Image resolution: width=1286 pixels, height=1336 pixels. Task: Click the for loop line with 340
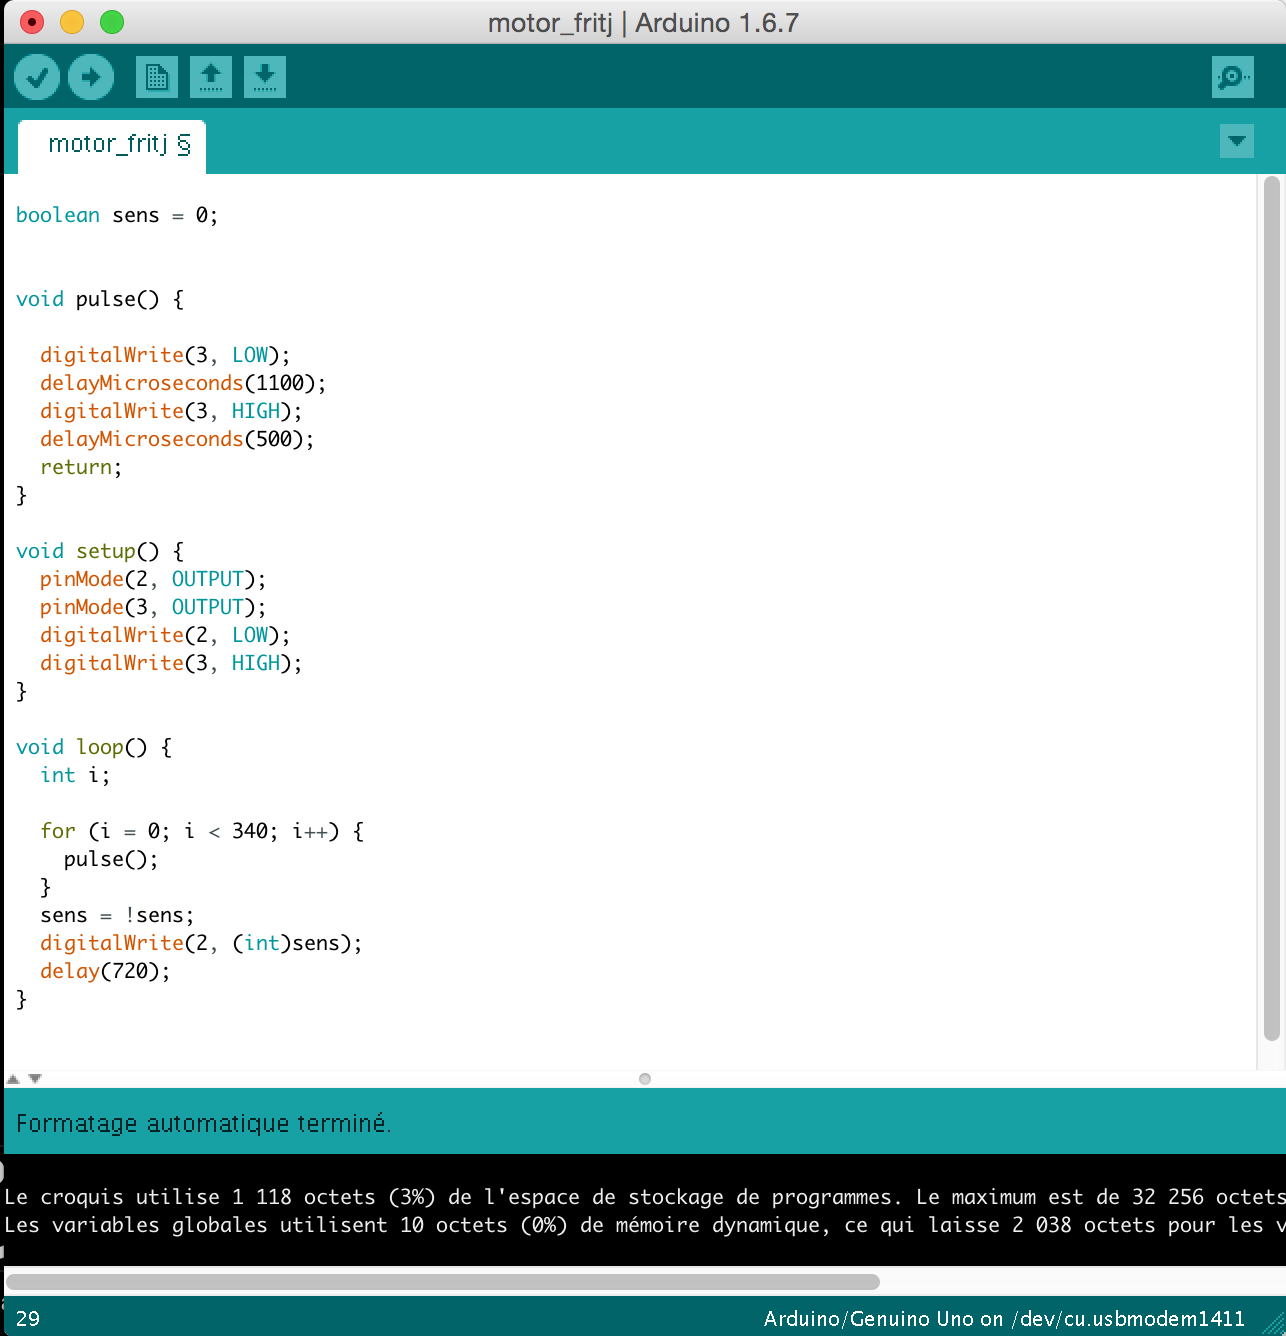click(x=202, y=831)
